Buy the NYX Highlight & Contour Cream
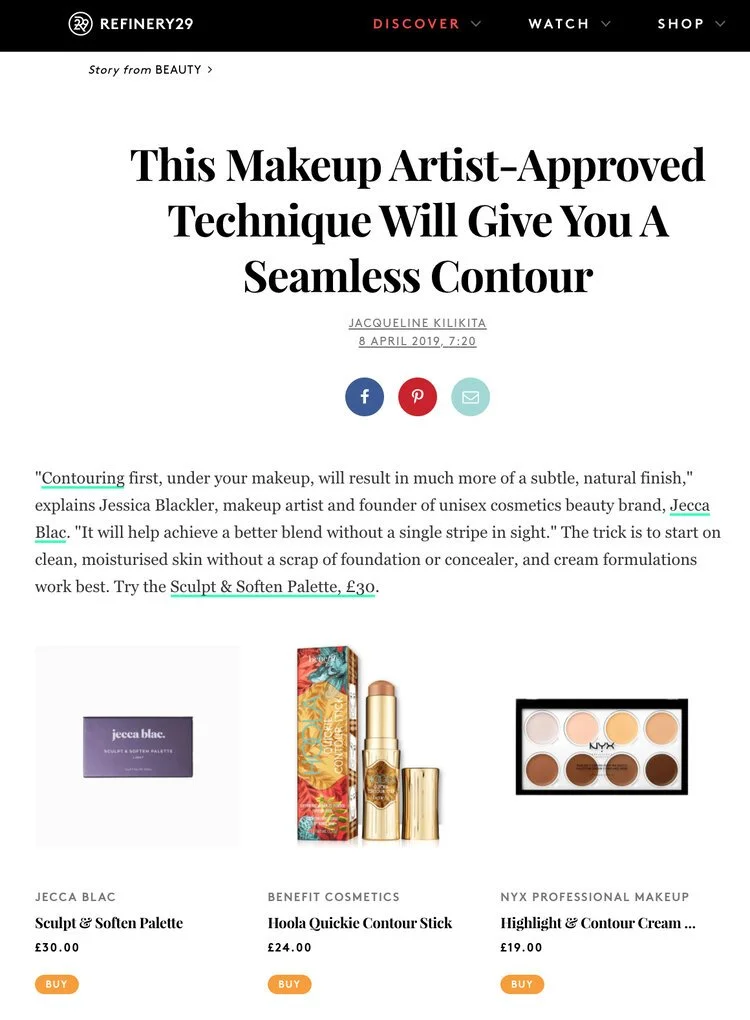Image resolution: width=750 pixels, height=1020 pixels. point(522,984)
